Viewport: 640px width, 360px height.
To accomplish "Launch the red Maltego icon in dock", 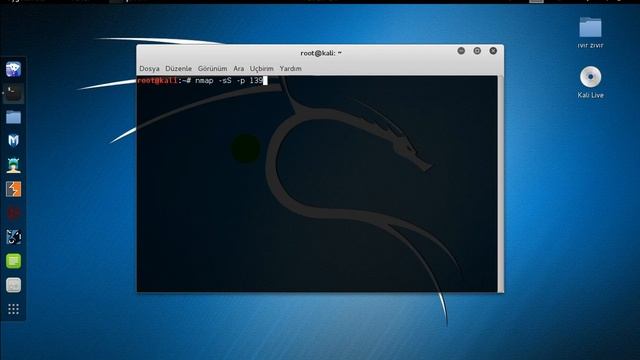I will pyautogui.click(x=13, y=213).
